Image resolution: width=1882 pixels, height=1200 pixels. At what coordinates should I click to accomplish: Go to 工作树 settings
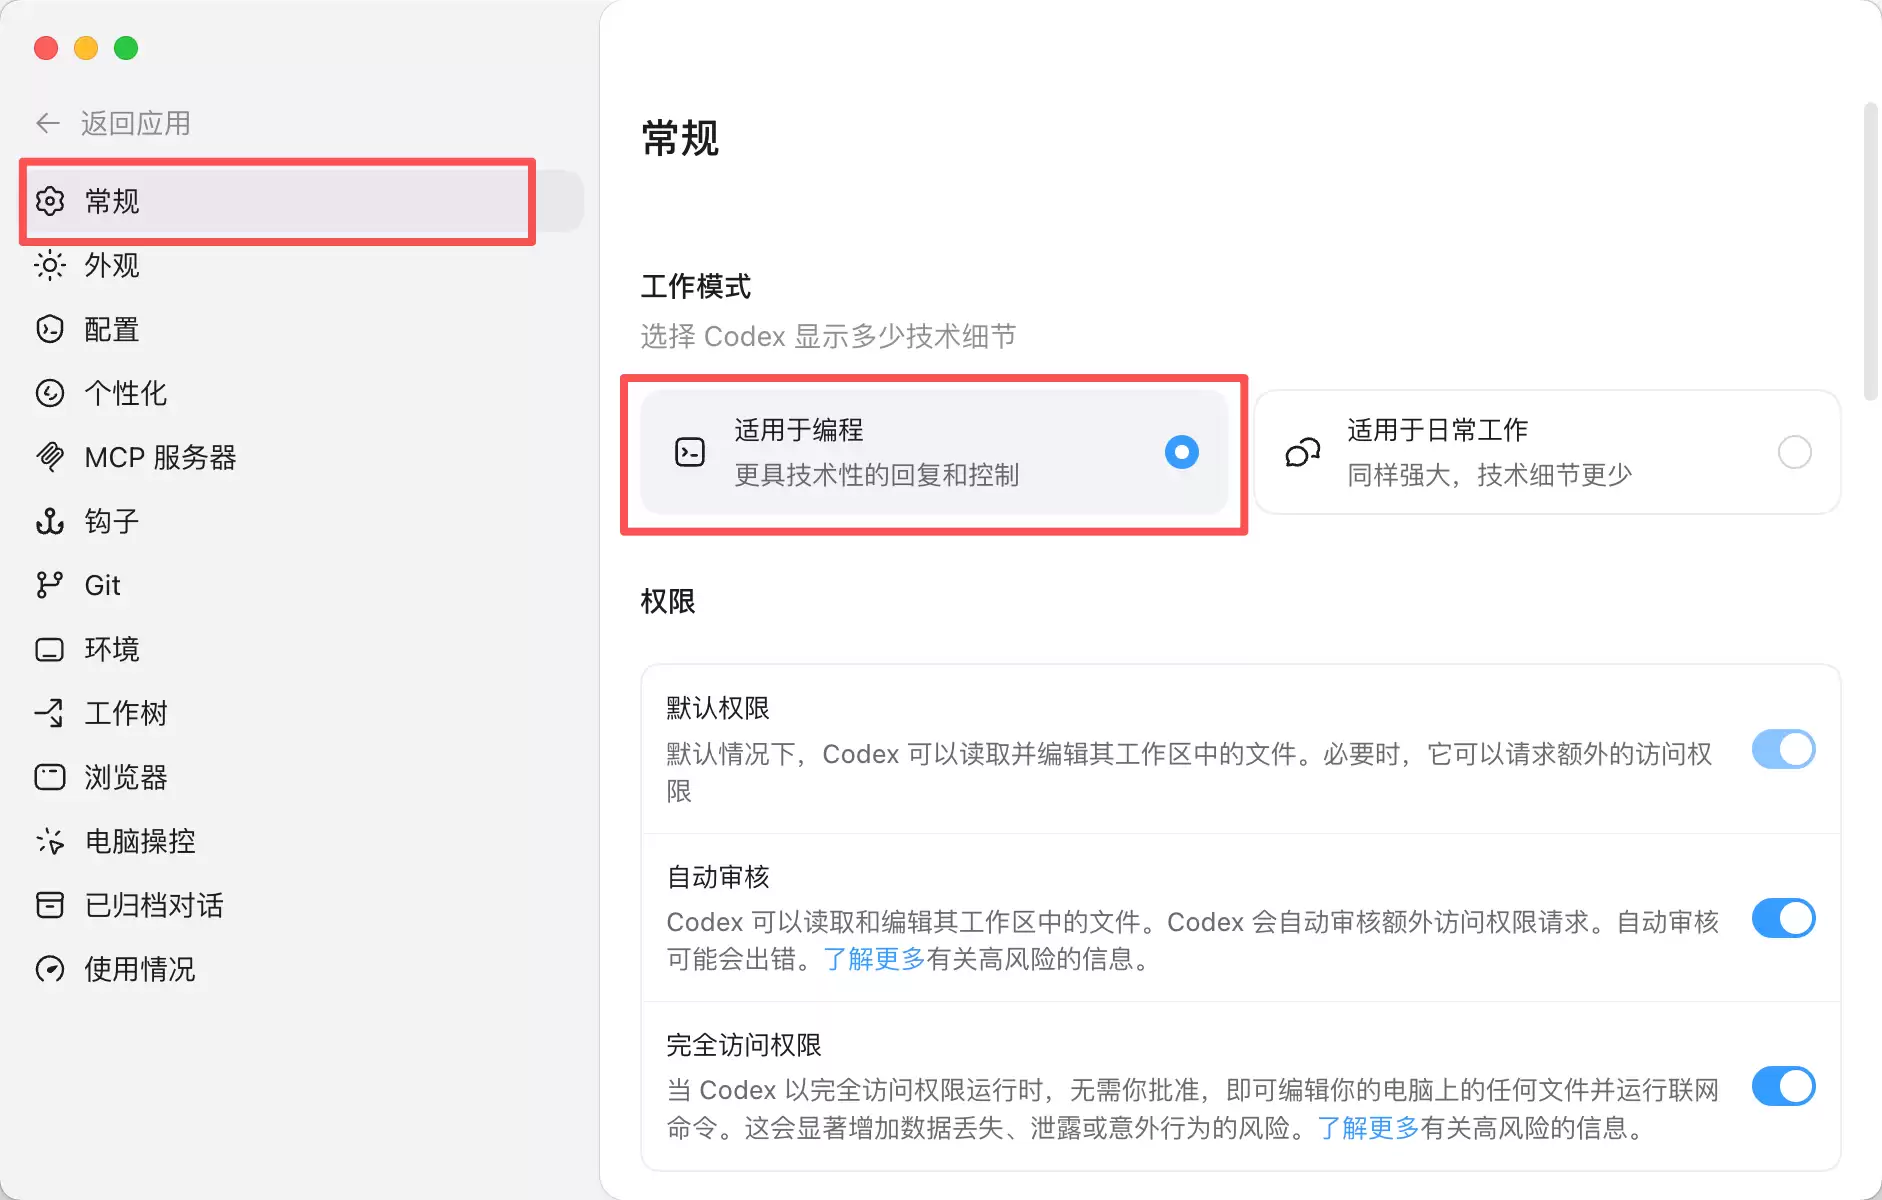coord(300,713)
